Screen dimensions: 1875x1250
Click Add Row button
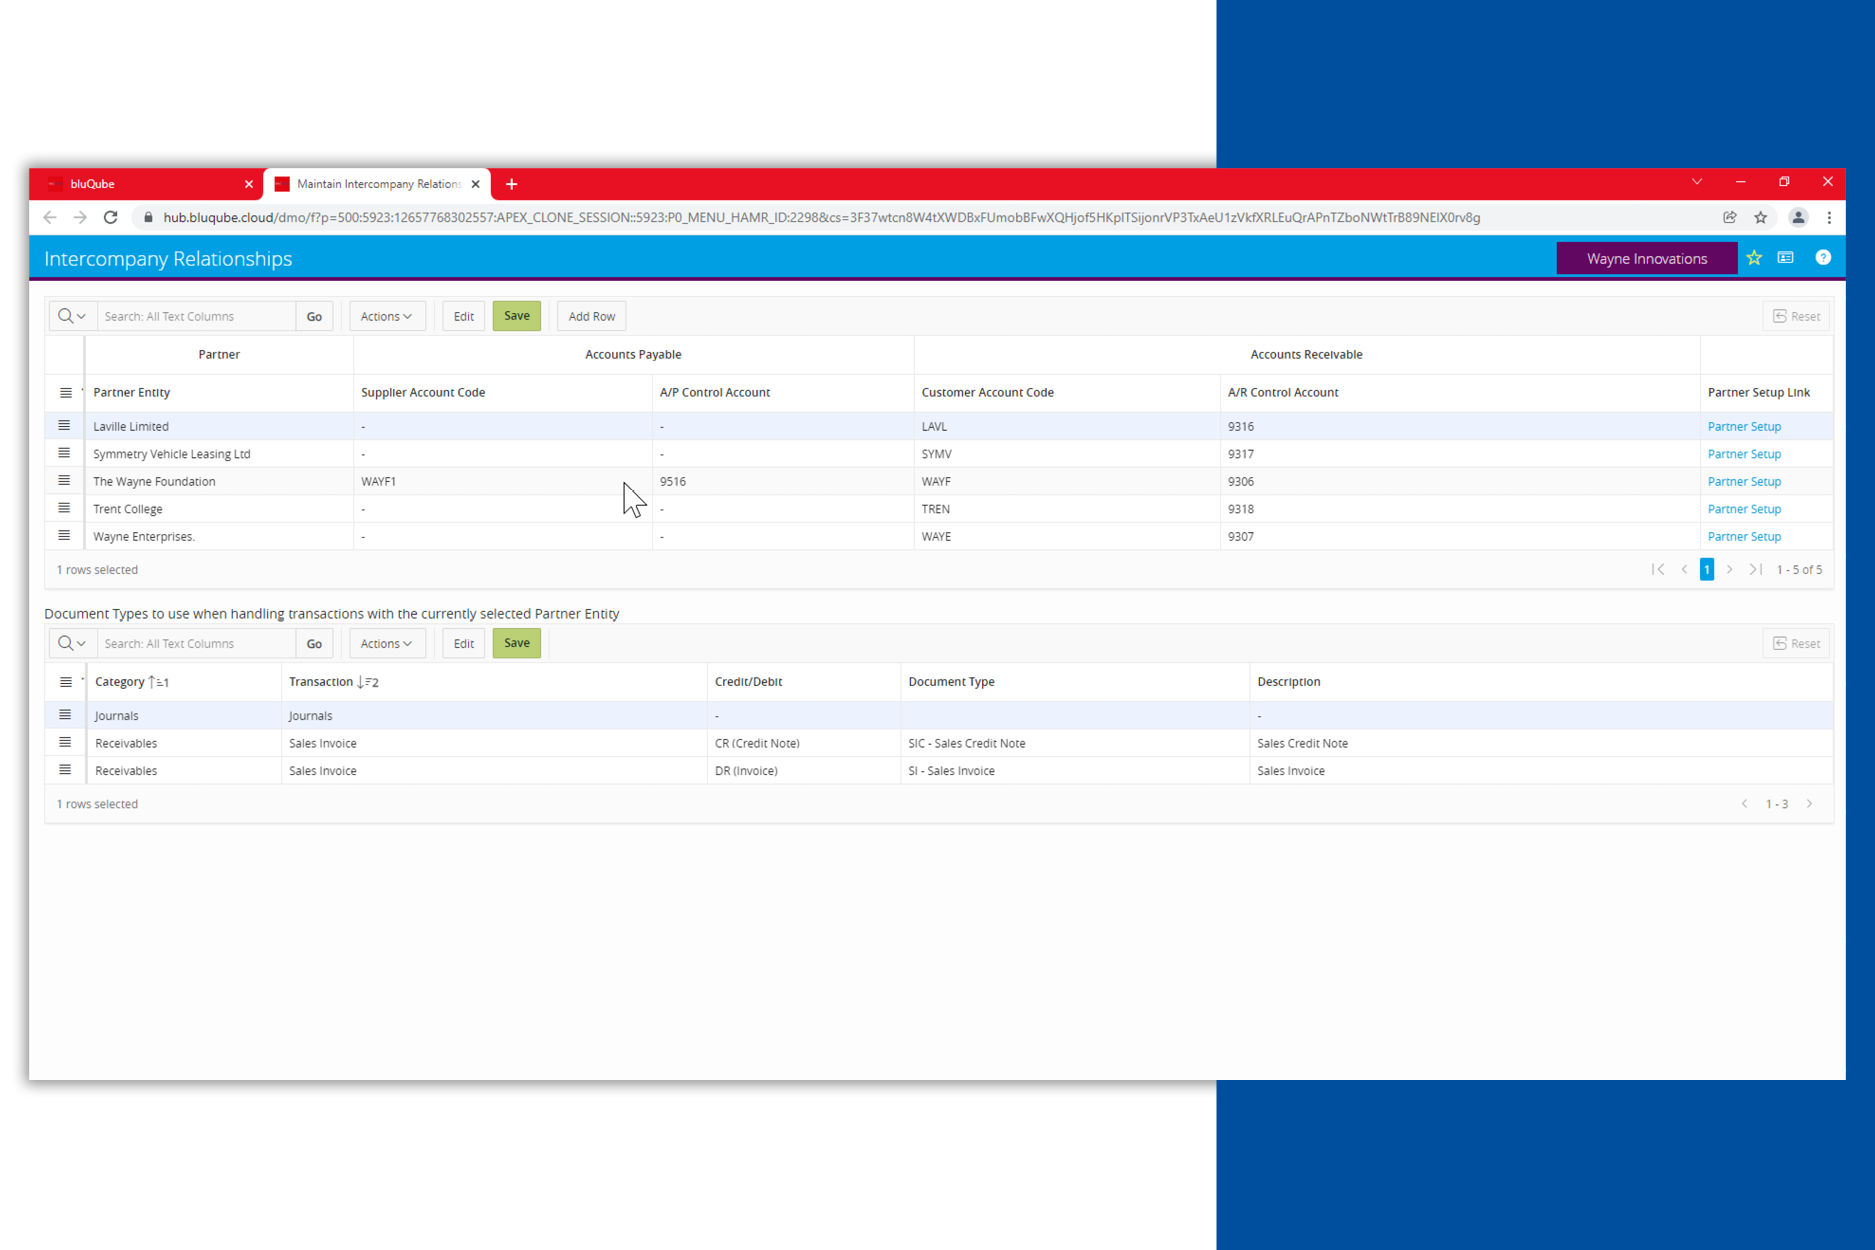pyautogui.click(x=591, y=316)
